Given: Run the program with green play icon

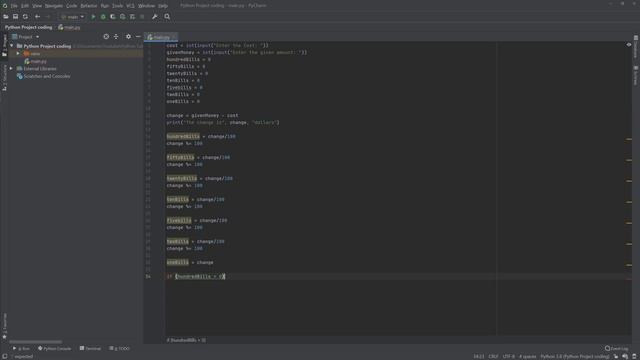Looking at the screenshot, I should (93, 17).
